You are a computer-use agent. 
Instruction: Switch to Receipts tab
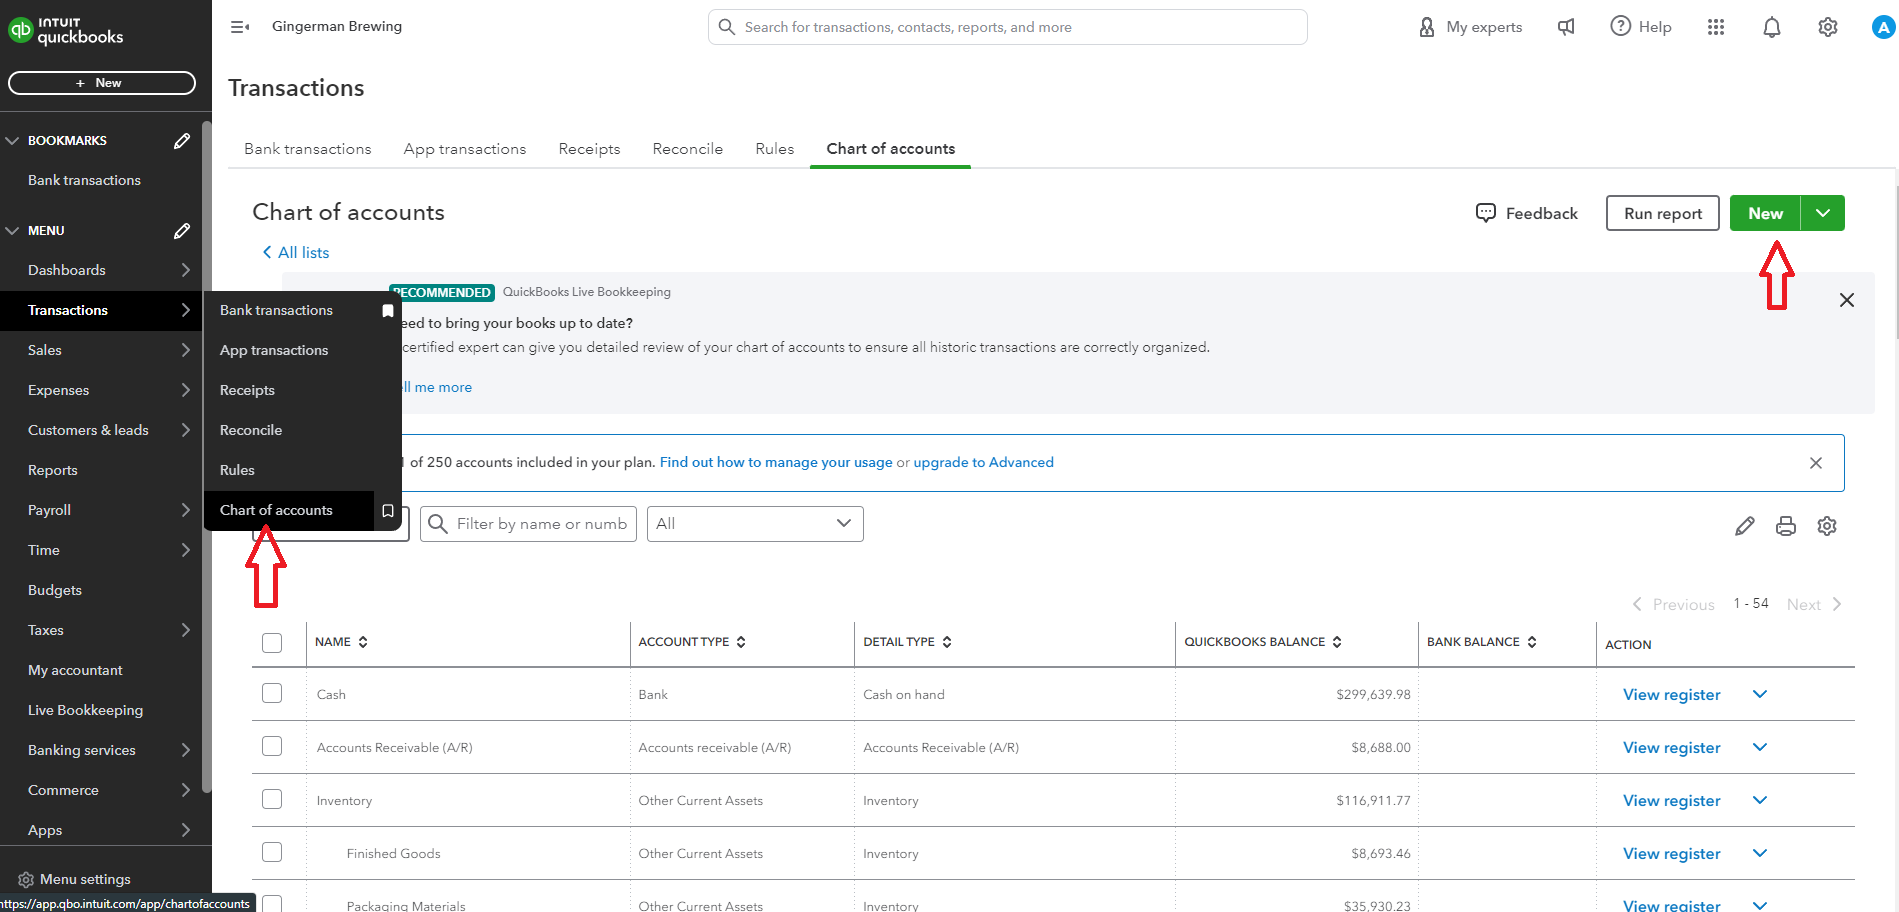coord(589,149)
